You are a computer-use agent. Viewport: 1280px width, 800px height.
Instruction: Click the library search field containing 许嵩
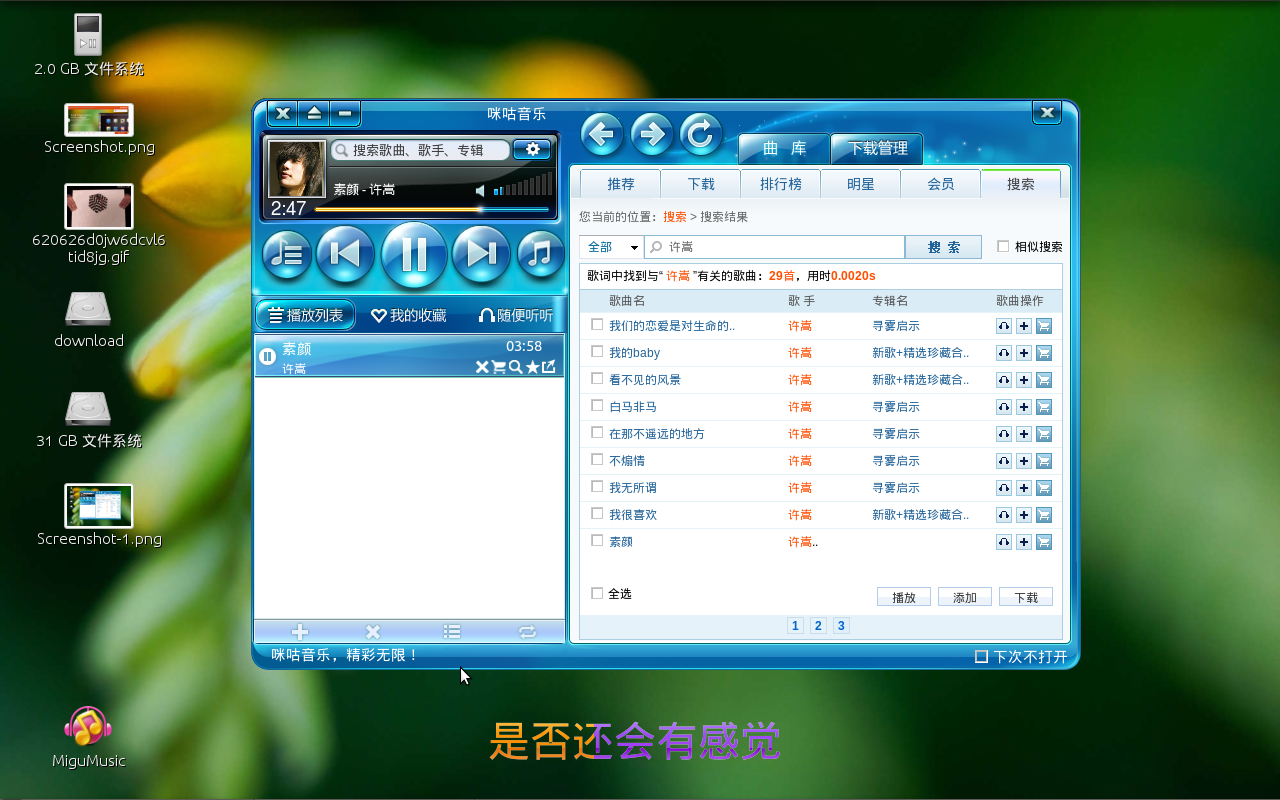[x=774, y=247]
